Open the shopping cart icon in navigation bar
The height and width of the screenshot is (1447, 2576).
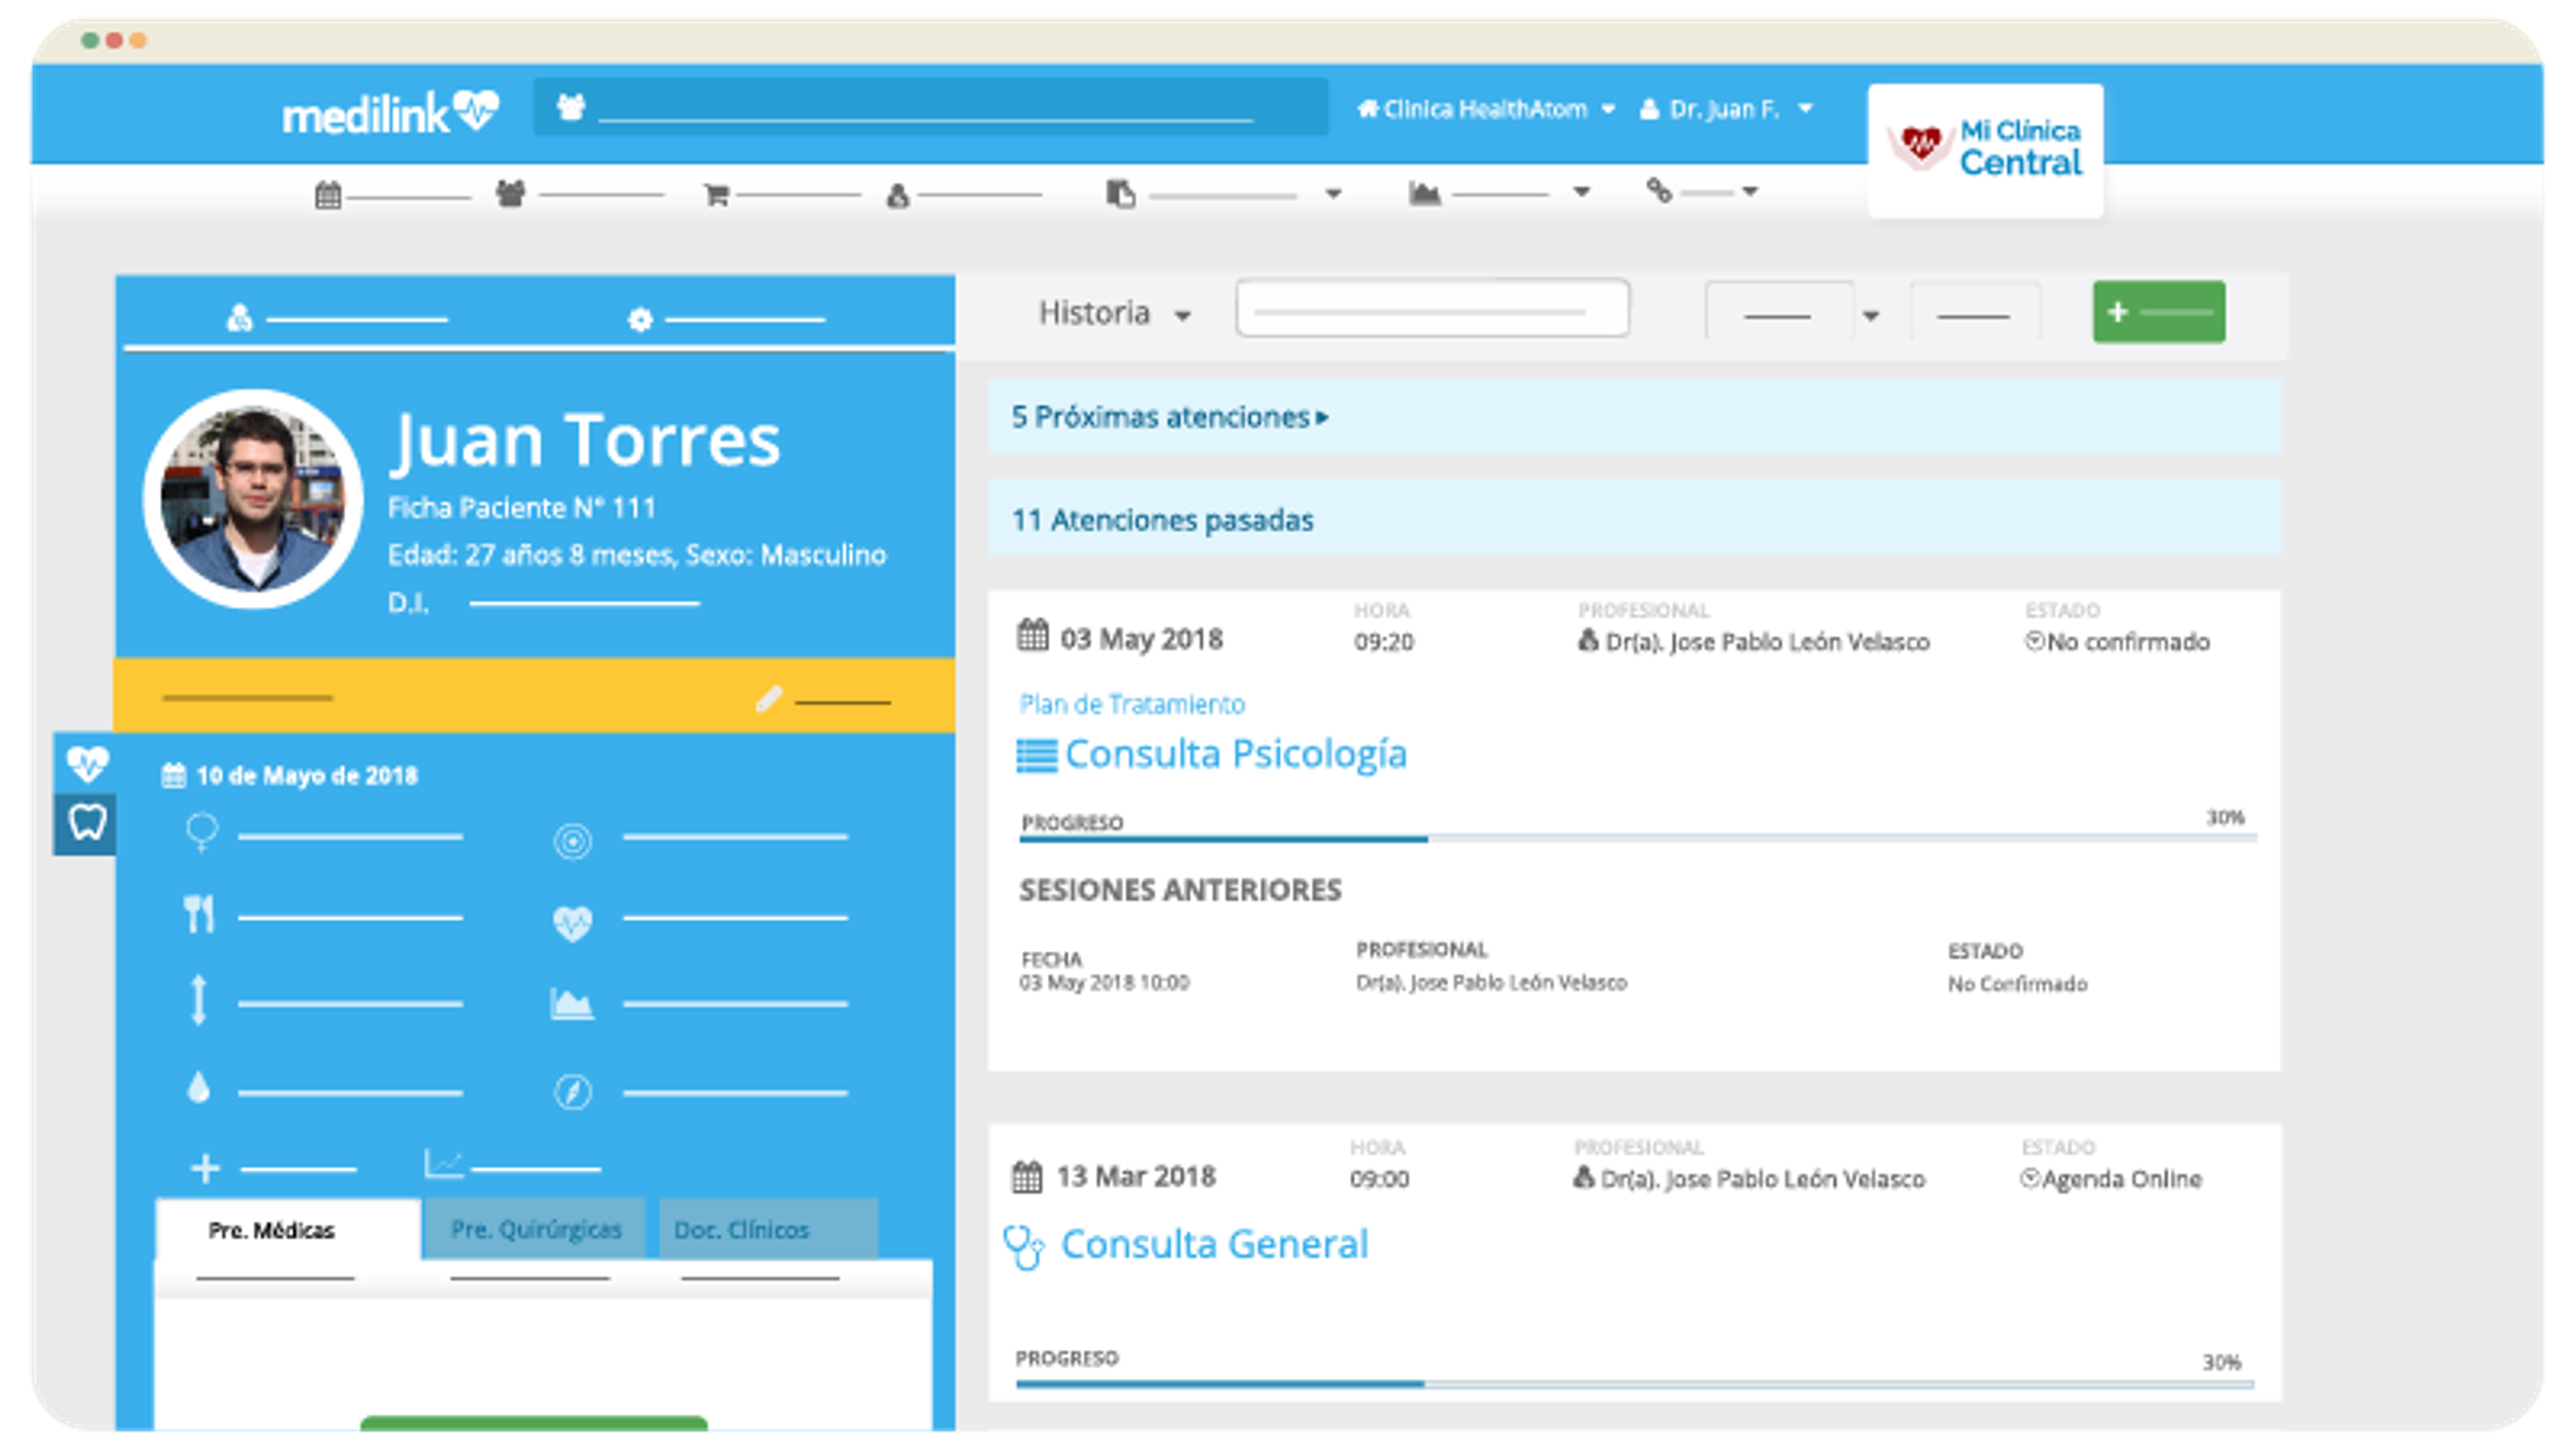point(716,194)
